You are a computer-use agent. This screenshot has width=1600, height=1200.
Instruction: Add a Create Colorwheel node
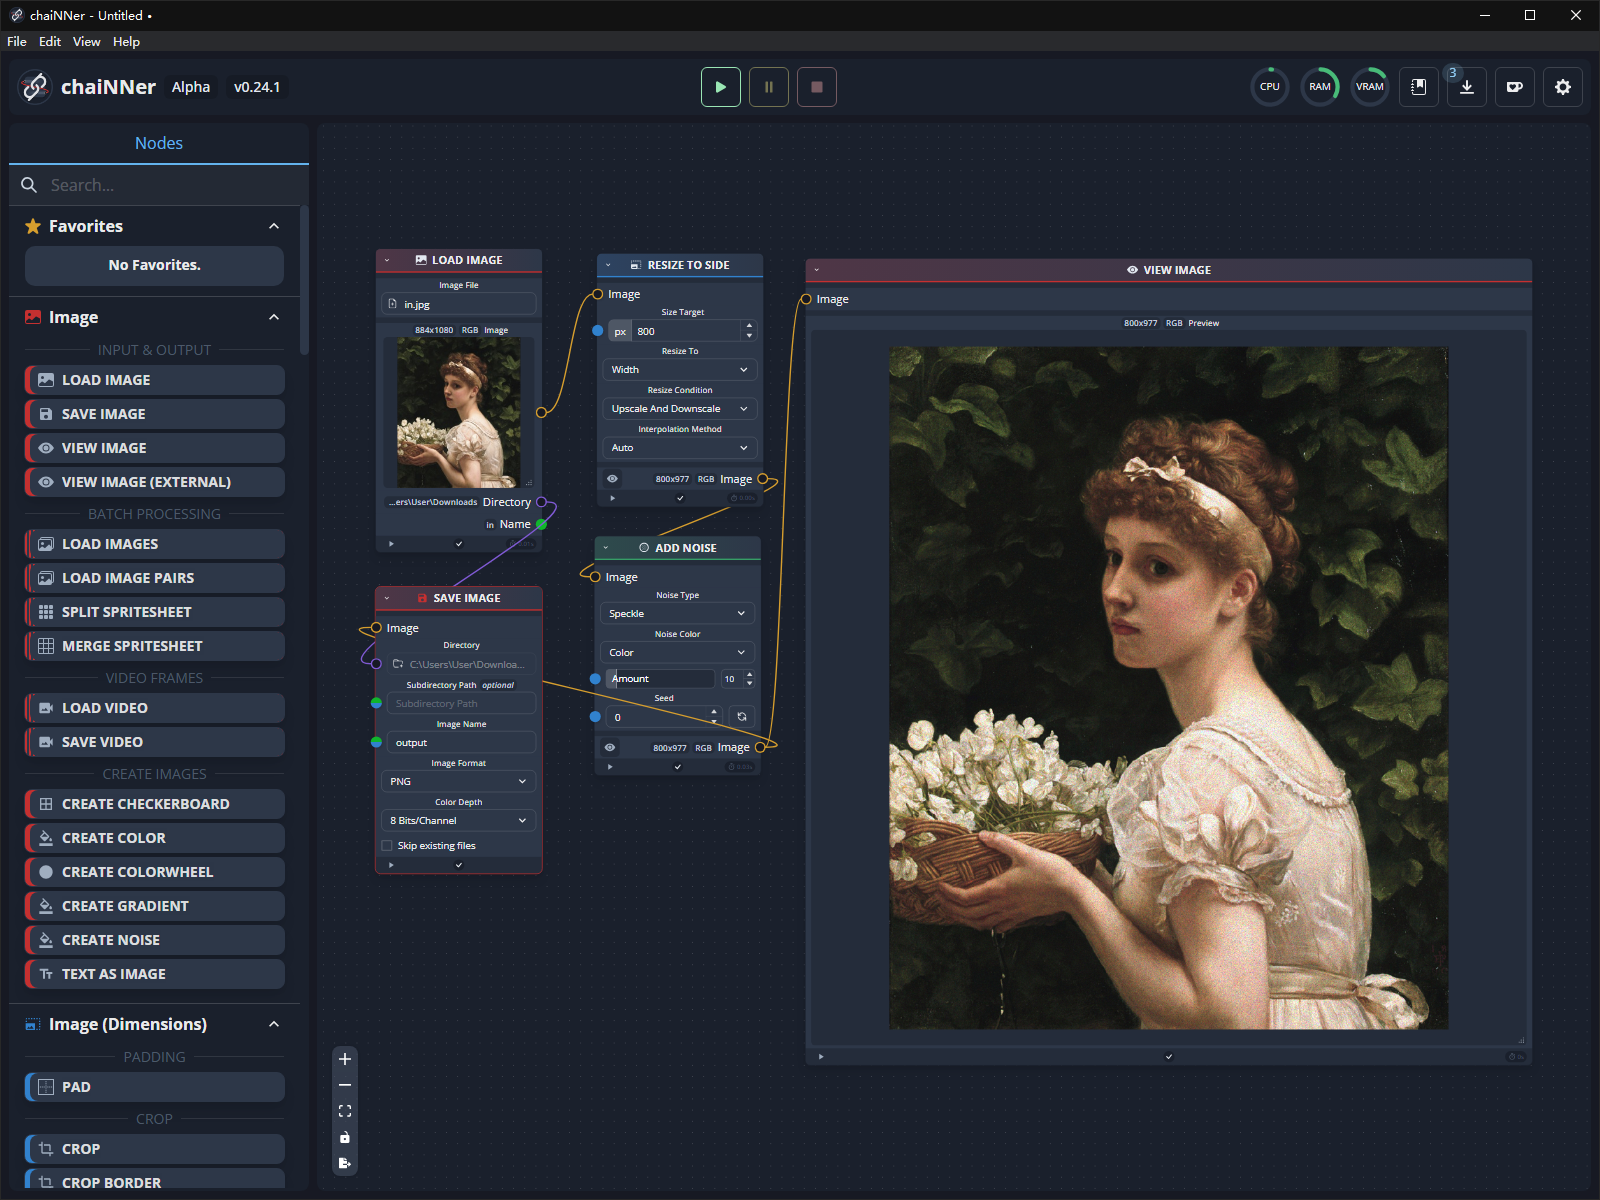(155, 872)
